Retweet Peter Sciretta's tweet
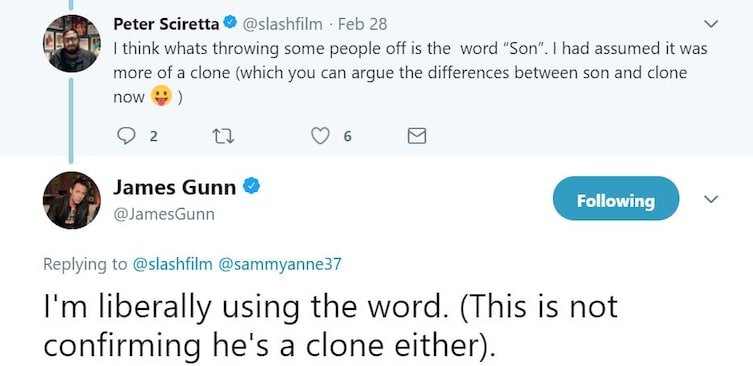The width and height of the screenshot is (753, 366). tap(223, 137)
